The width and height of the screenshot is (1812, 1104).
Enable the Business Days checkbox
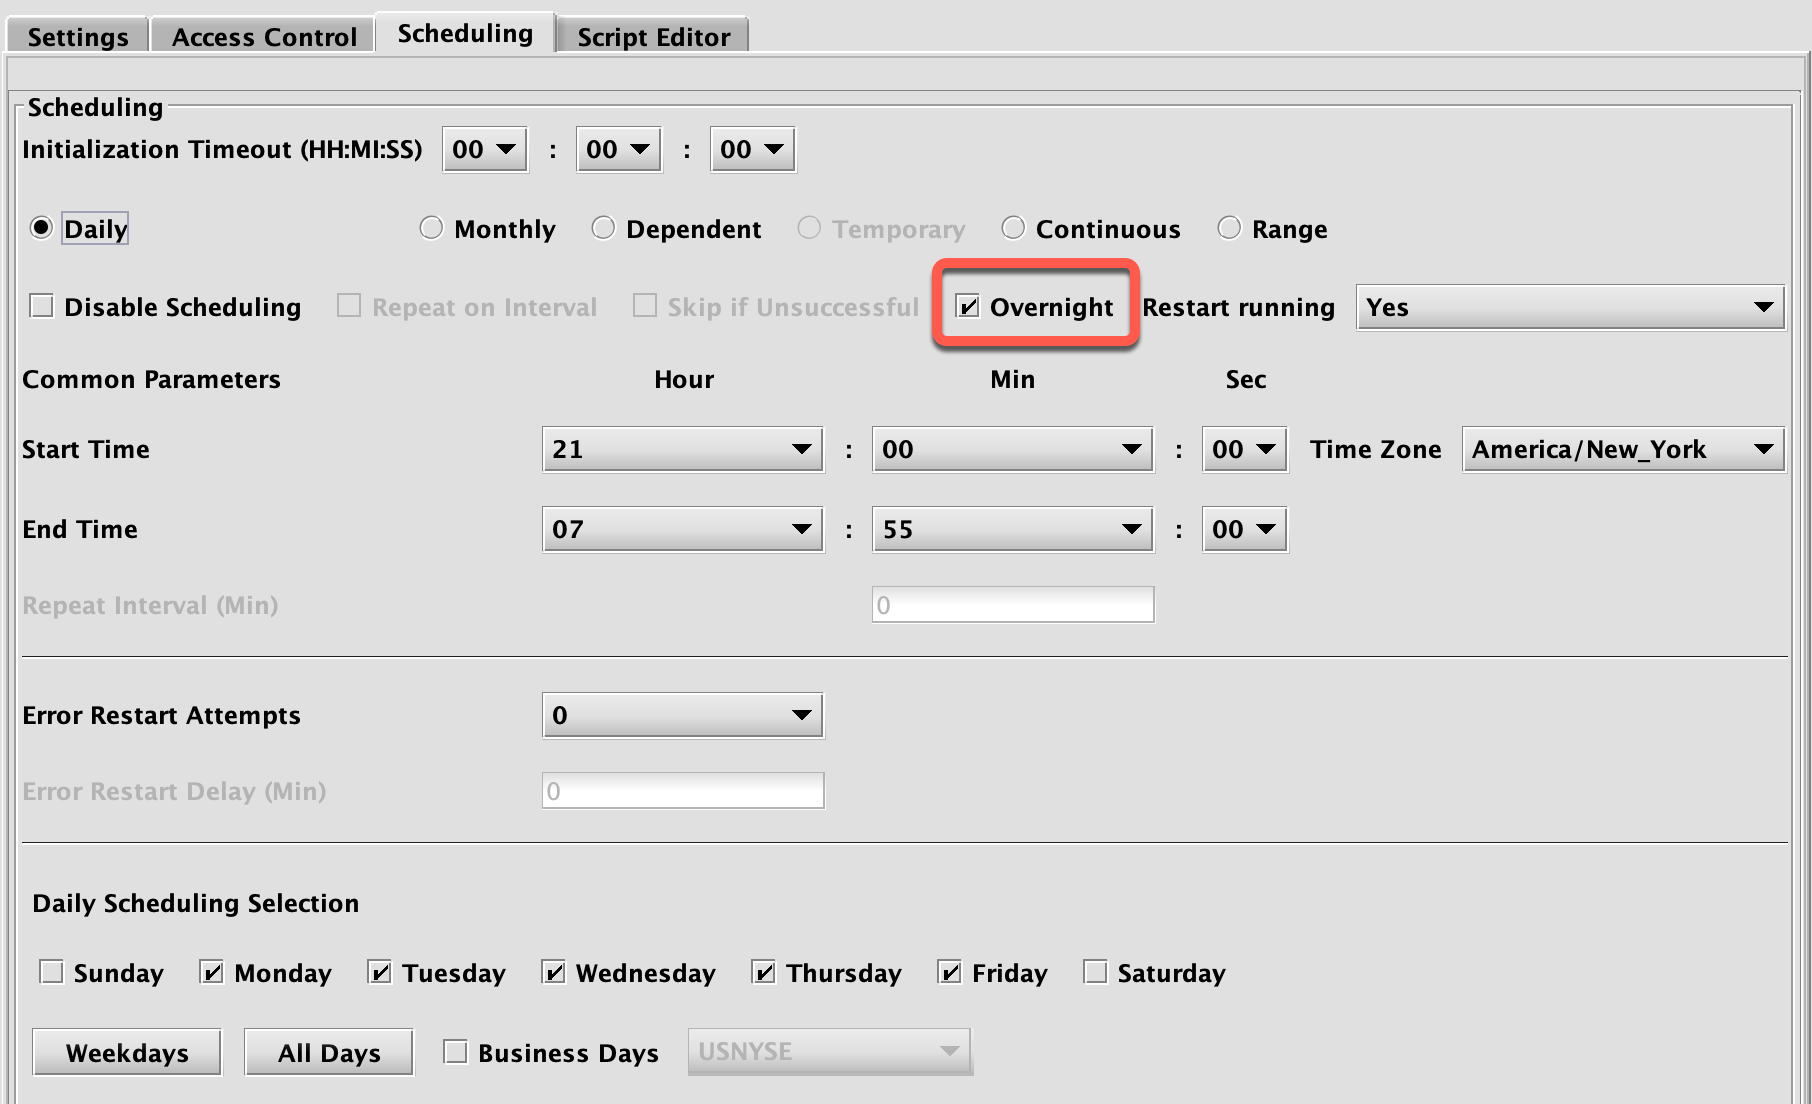coord(456,1053)
